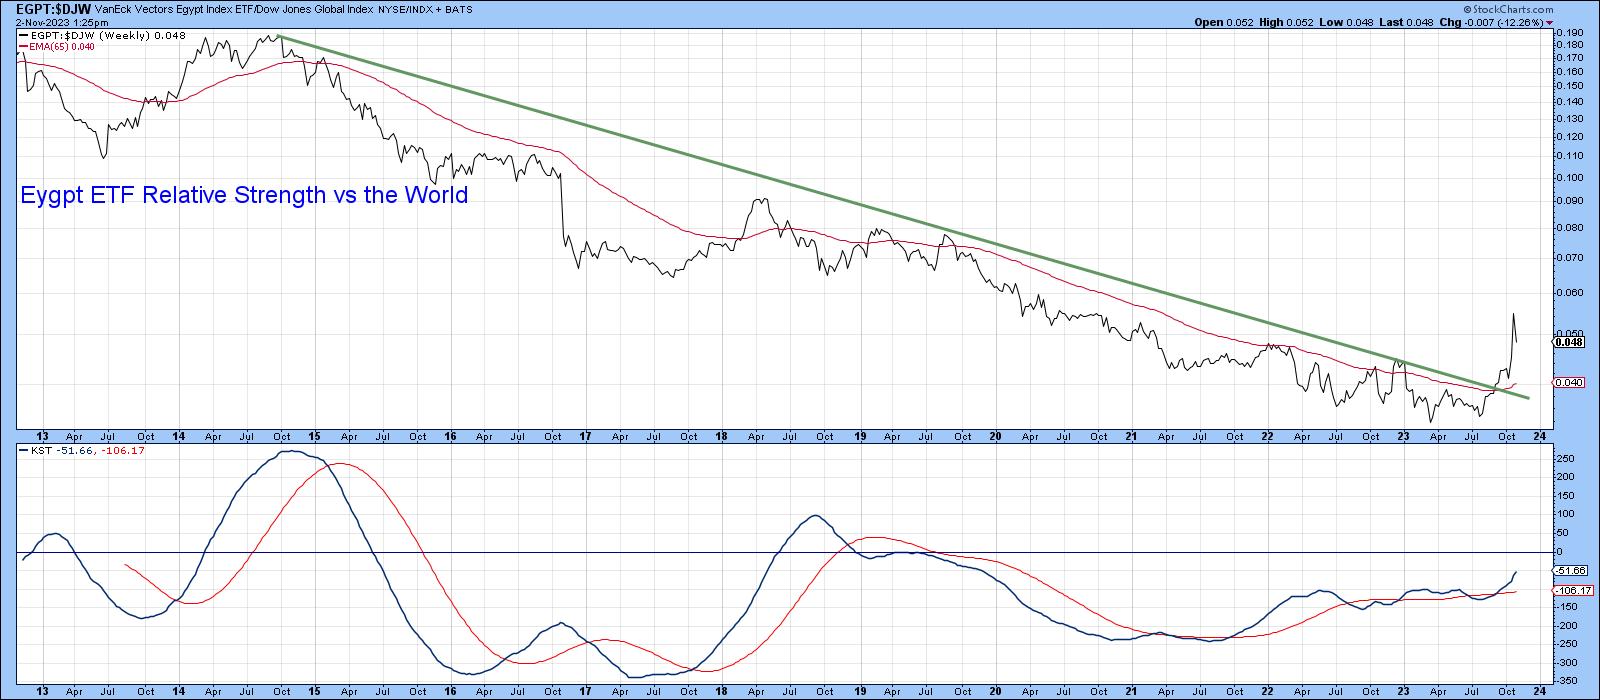The height and width of the screenshot is (700, 1600).
Task: Click the blue 'Eygpt ETF Relative Strength' annotation
Action: [x=244, y=195]
